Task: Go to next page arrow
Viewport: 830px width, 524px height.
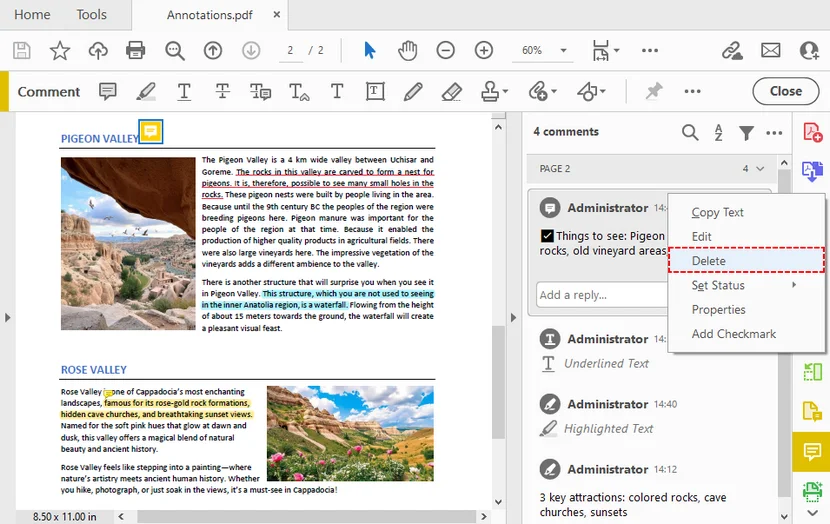Action: 251,51
